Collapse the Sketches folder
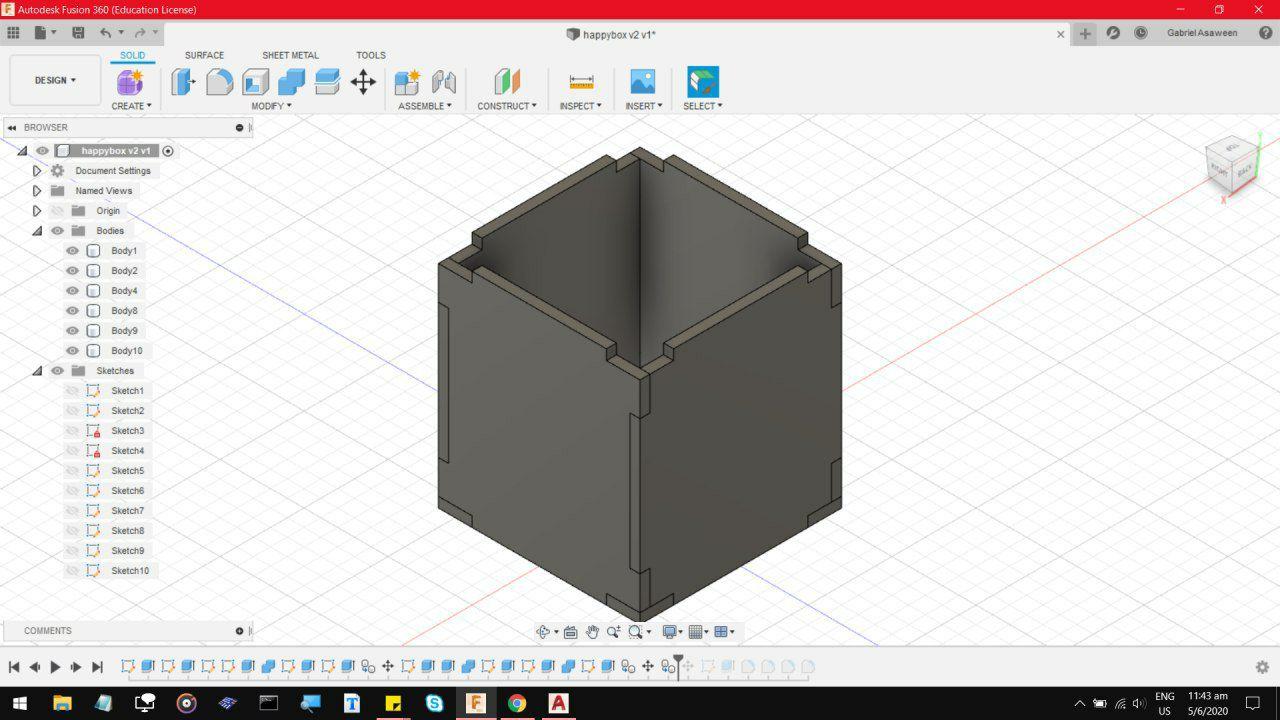This screenshot has height=720, width=1280. [37, 371]
